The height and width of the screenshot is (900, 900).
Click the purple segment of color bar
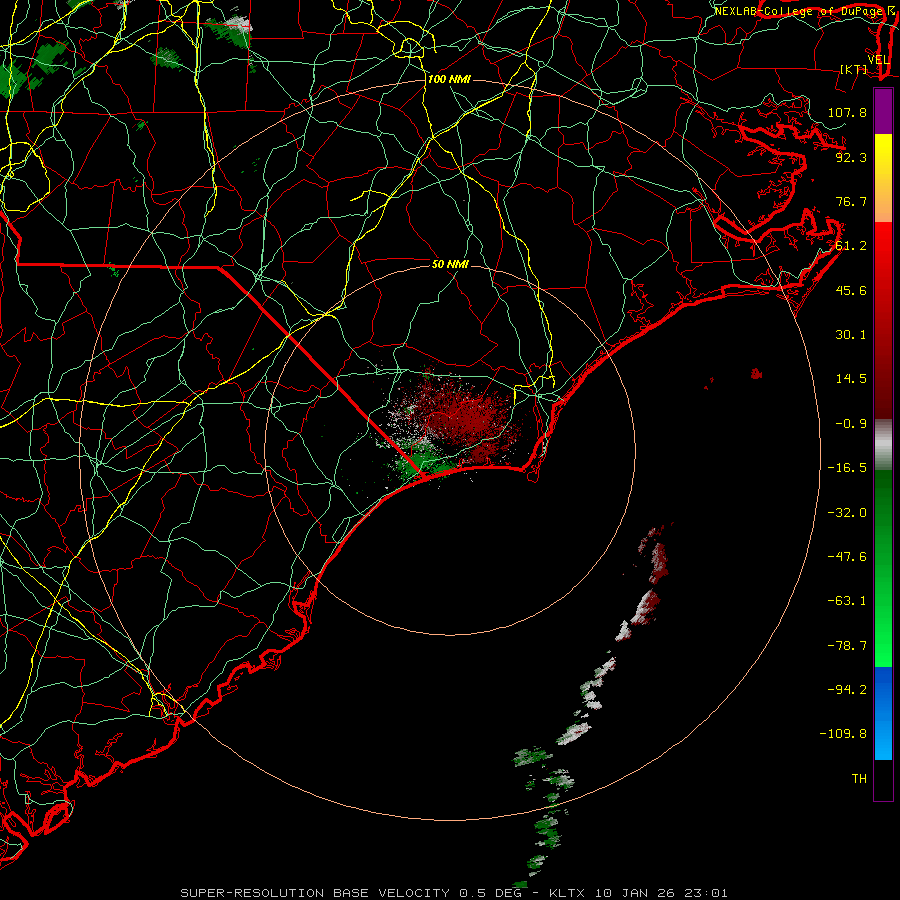[x=883, y=111]
